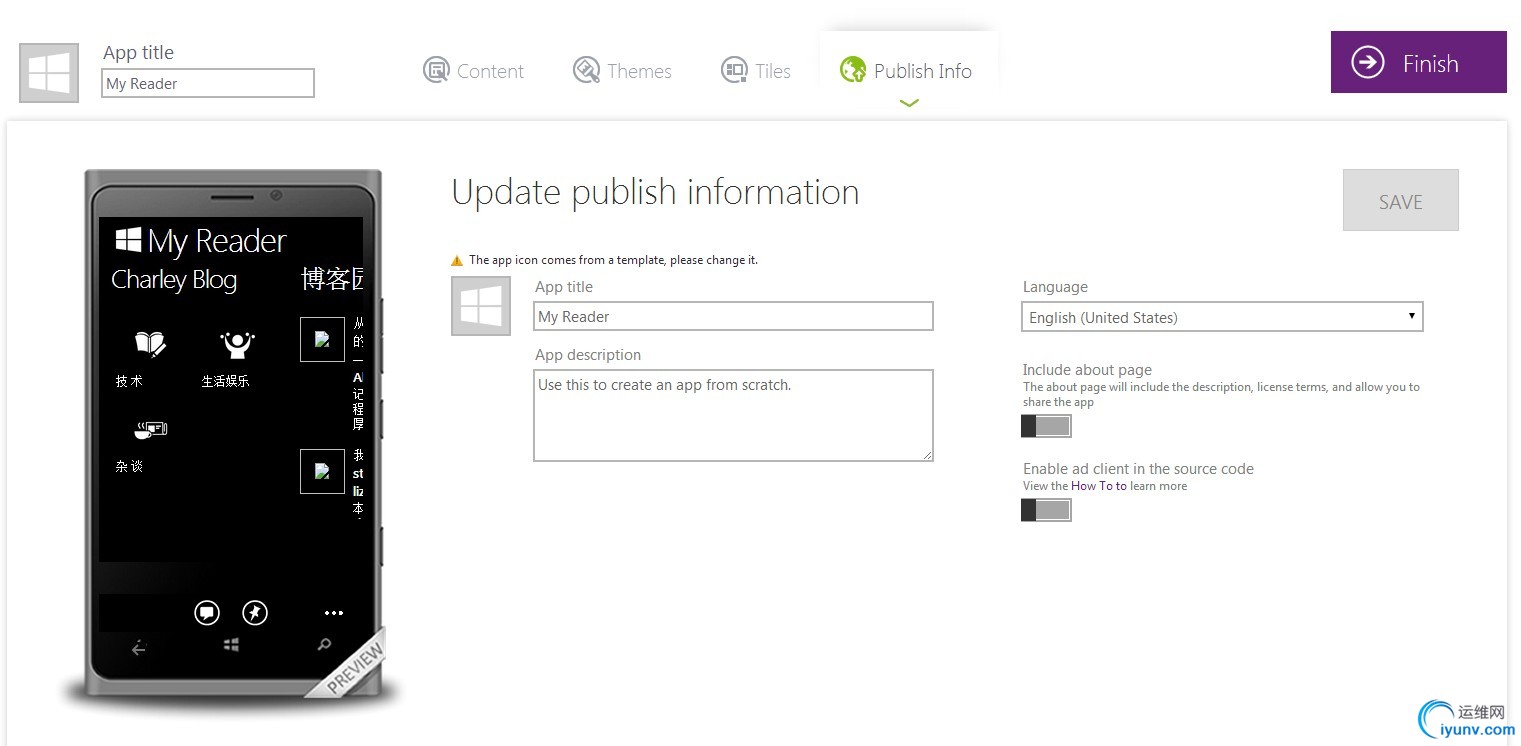Screen dimensions: 1521x746
Task: Click into the App description text area
Action: click(733, 415)
